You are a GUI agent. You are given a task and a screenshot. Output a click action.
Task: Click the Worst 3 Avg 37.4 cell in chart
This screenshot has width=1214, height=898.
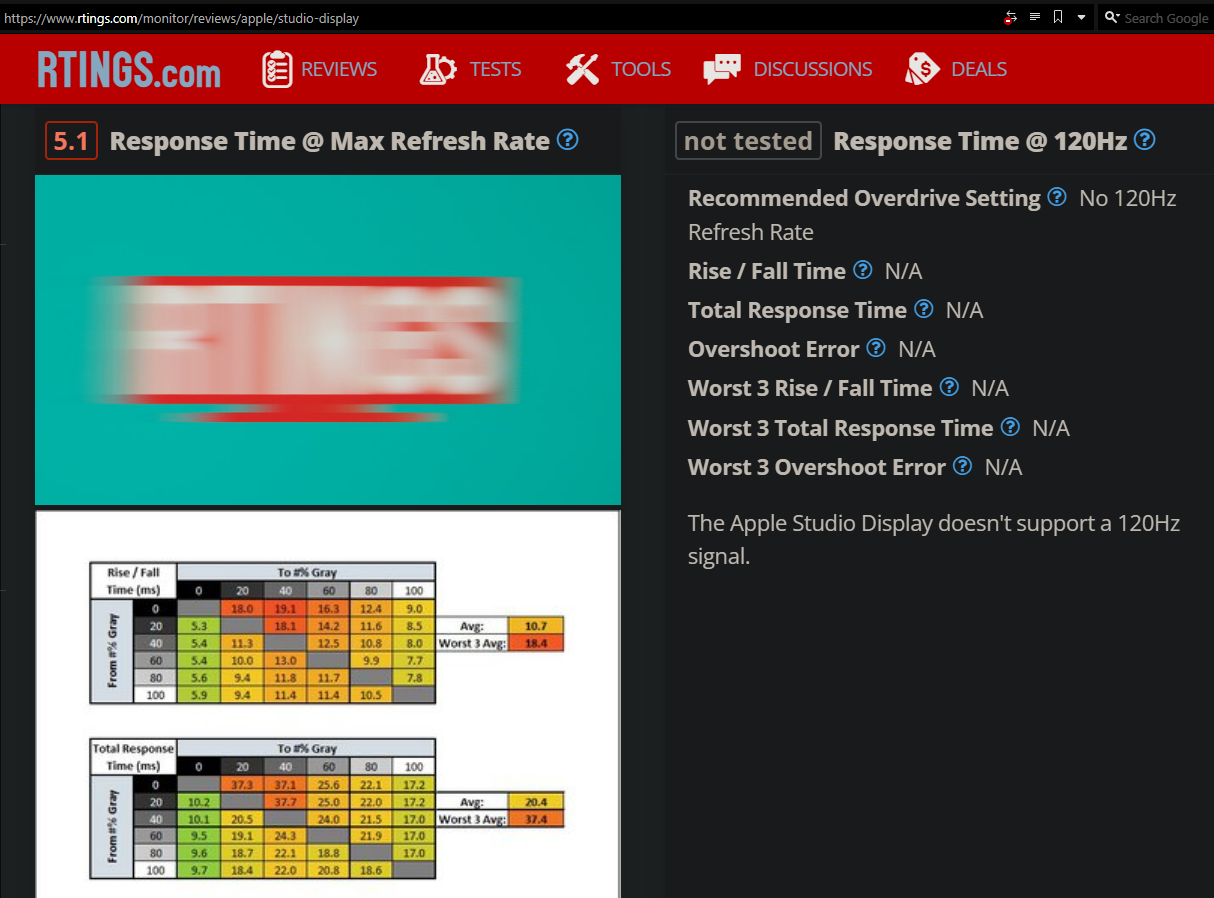[536, 818]
